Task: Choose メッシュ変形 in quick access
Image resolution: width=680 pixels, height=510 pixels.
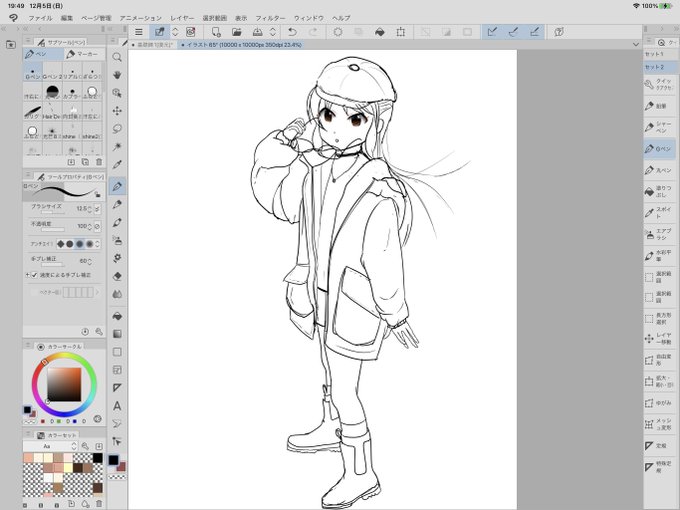Action: [x=659, y=424]
